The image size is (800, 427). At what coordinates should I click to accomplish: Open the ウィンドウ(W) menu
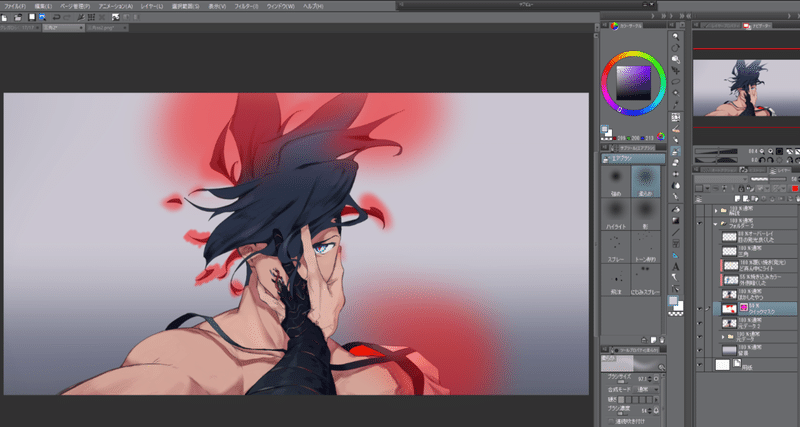pyautogui.click(x=280, y=6)
